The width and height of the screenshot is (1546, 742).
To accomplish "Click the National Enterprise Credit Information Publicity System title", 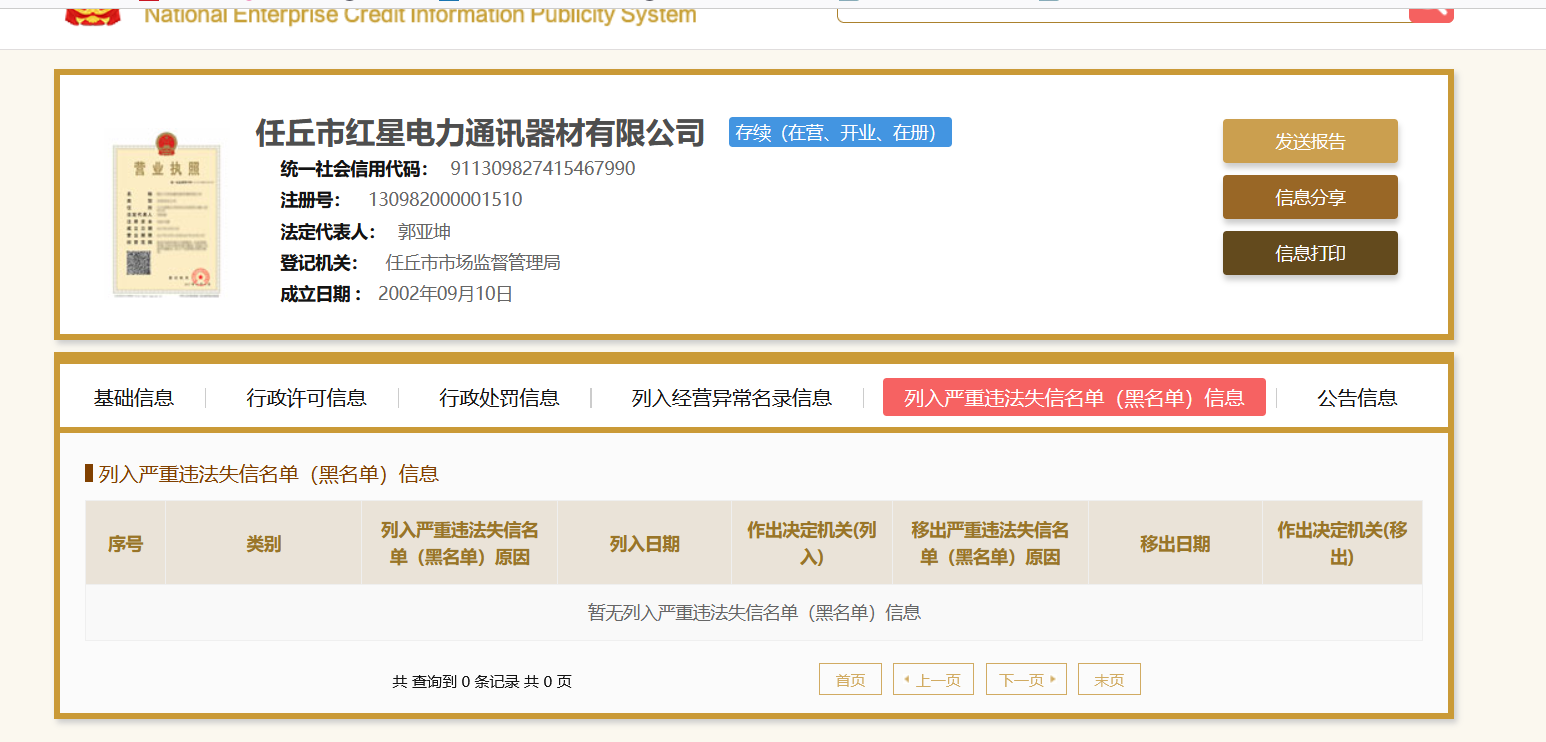I will 420,14.
